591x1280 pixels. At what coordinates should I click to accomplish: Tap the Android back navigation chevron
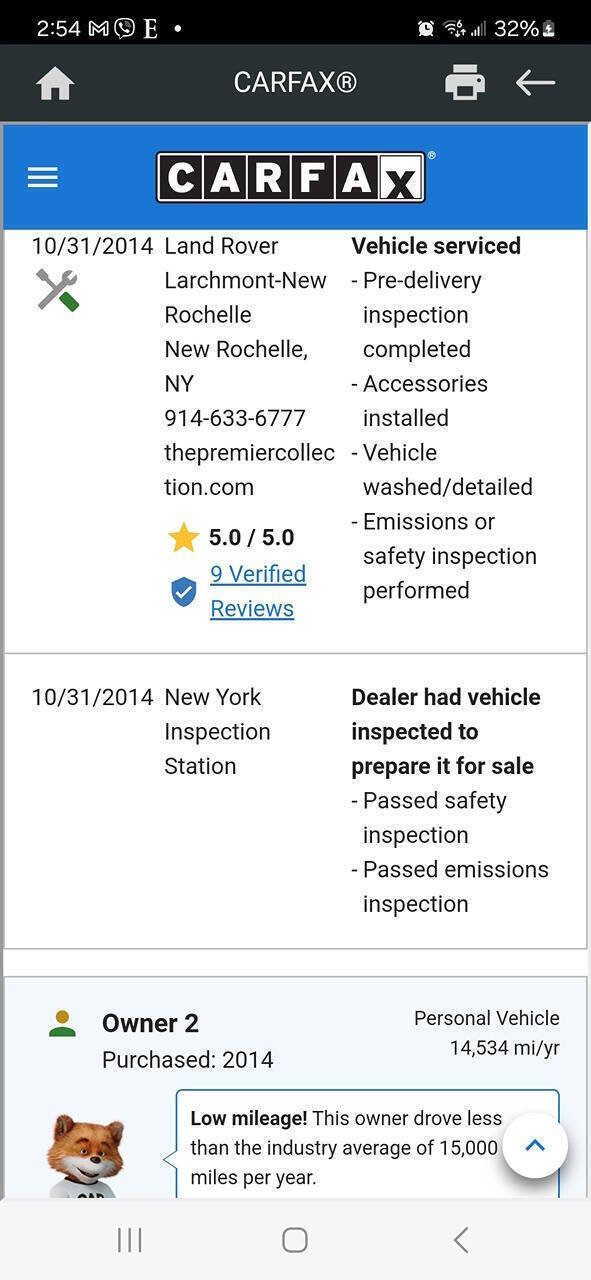tap(460, 1240)
